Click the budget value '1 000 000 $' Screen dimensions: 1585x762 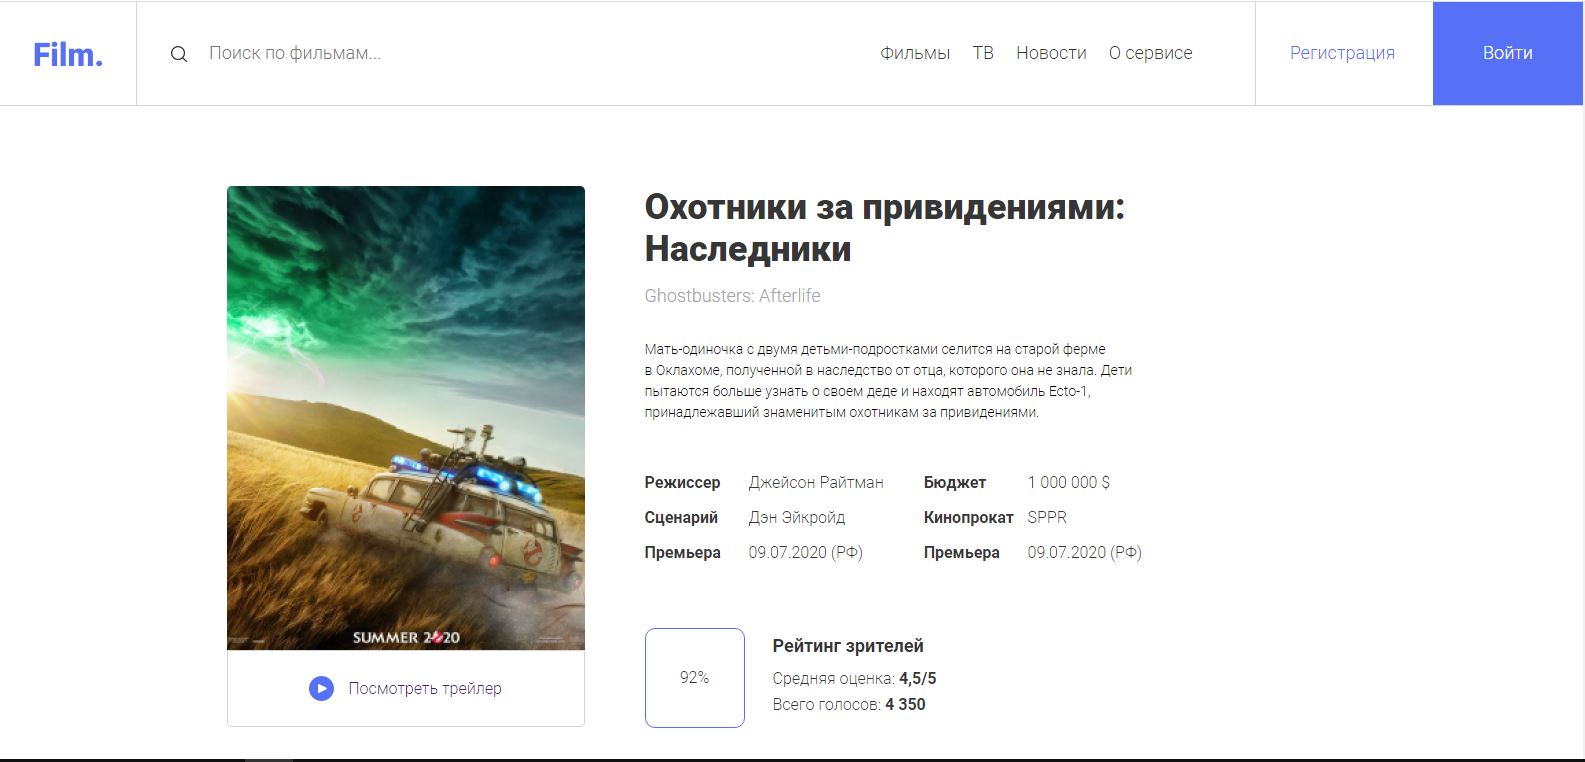(1069, 482)
